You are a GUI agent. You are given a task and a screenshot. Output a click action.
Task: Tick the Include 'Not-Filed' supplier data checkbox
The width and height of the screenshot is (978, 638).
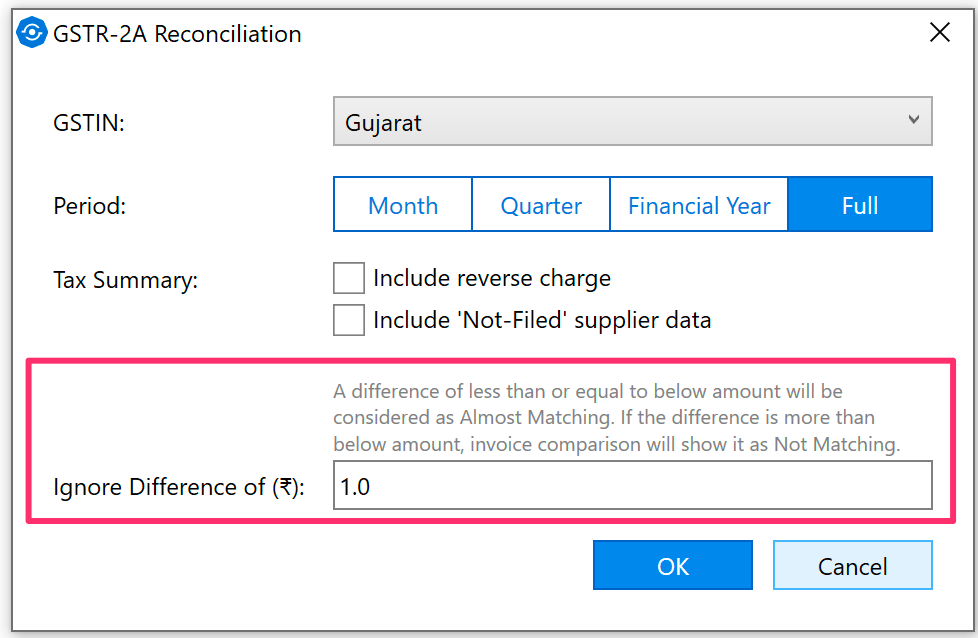point(348,320)
